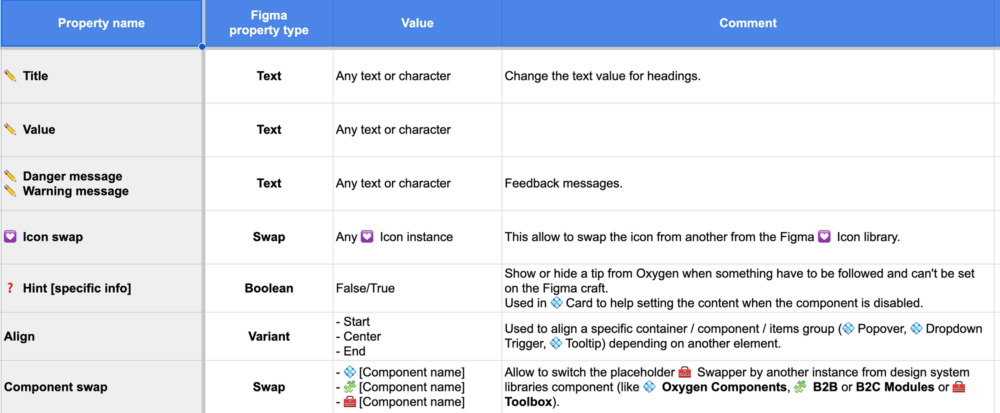Click the red question mark beside Hint

[10, 288]
